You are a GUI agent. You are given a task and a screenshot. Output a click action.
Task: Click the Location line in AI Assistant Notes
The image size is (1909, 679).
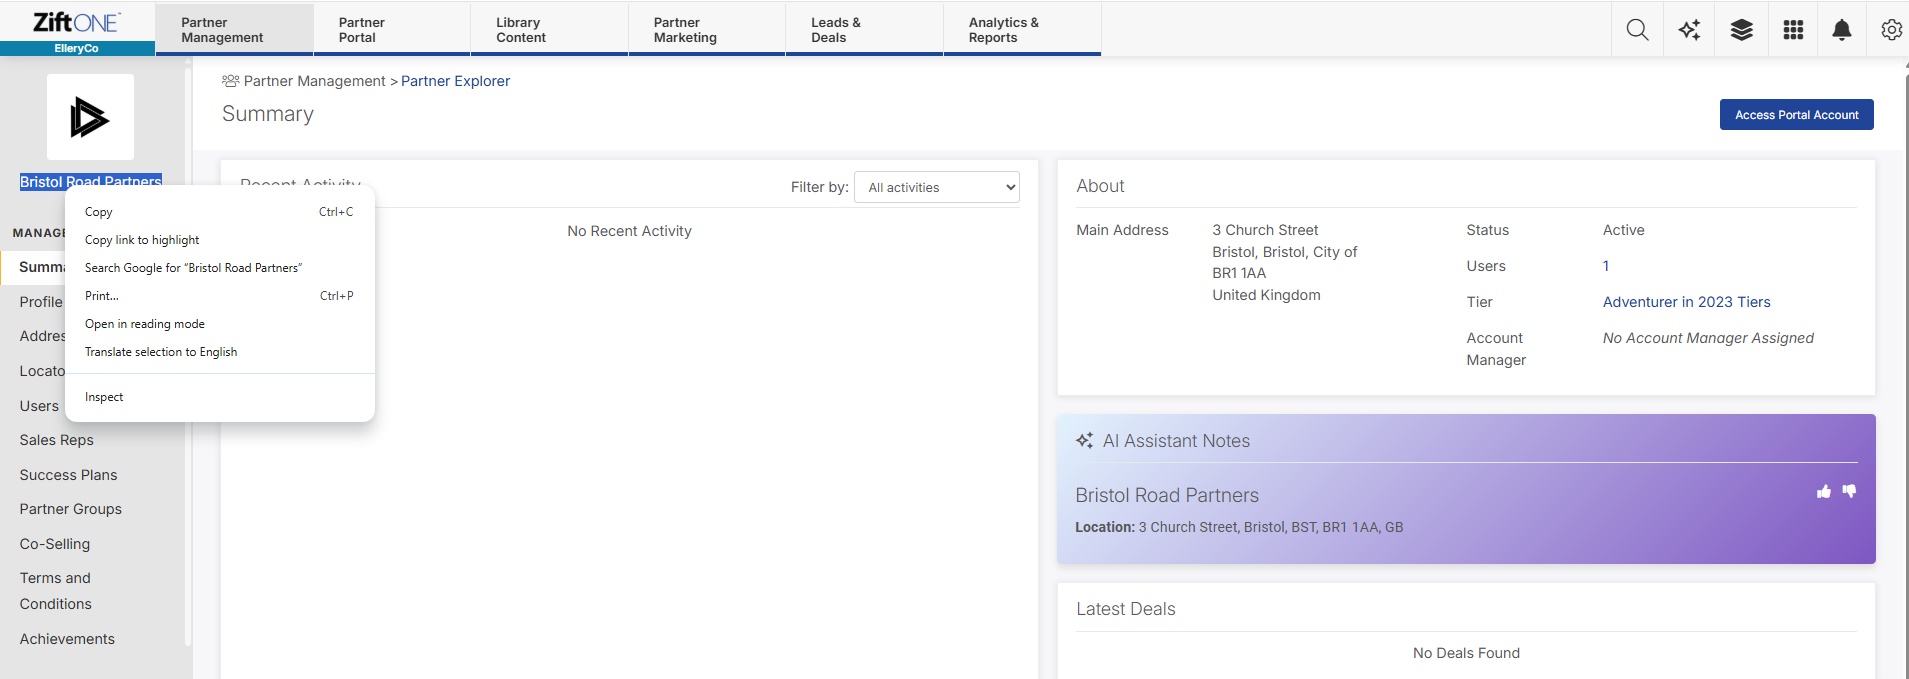click(x=1239, y=527)
